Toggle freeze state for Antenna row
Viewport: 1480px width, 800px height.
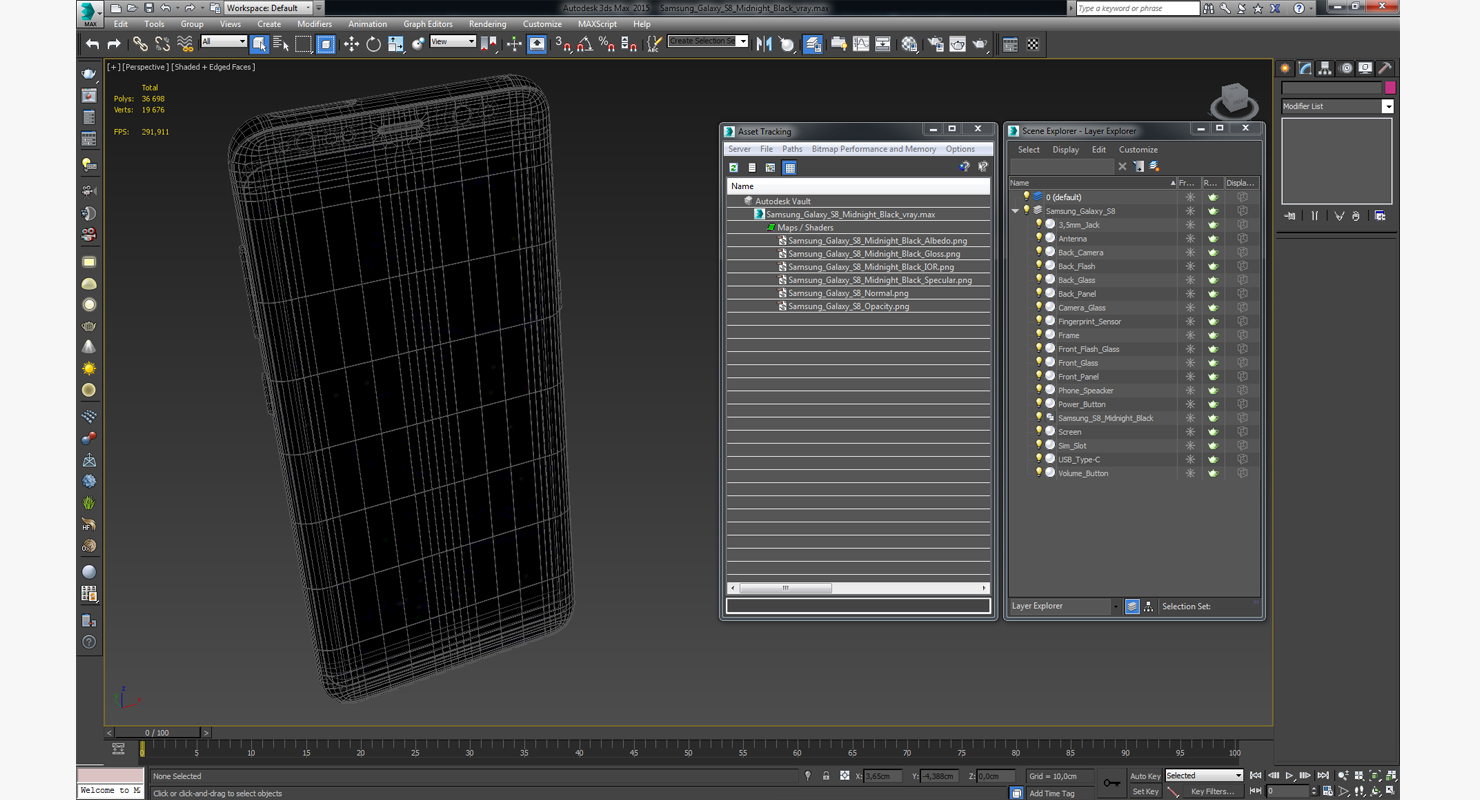[x=1190, y=239]
